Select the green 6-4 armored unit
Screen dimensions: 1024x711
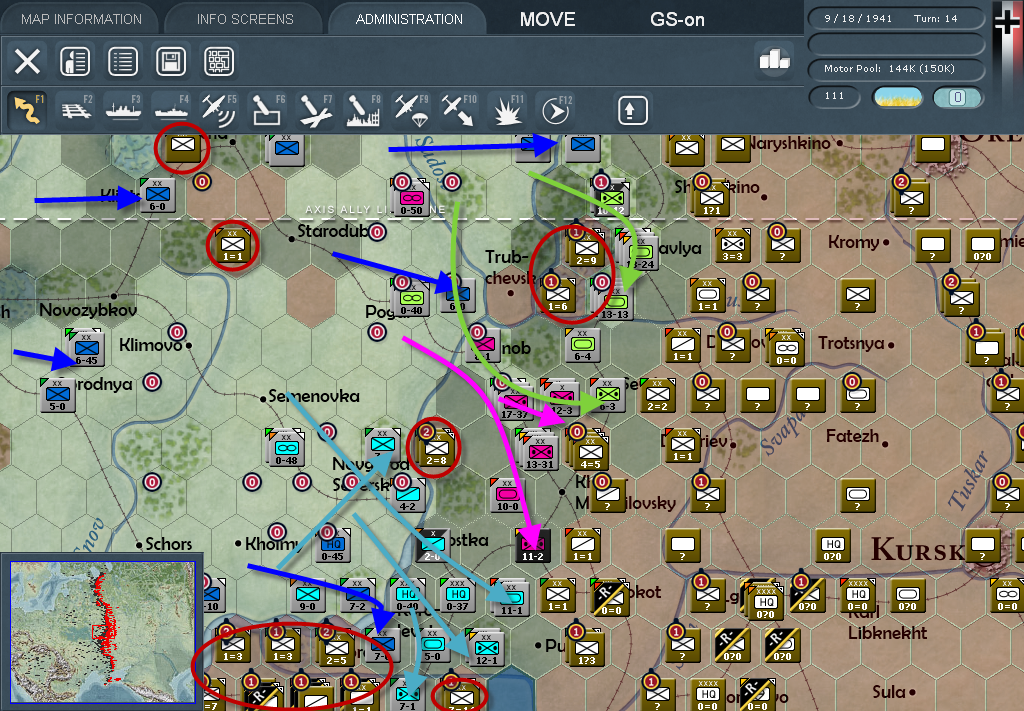coord(583,345)
